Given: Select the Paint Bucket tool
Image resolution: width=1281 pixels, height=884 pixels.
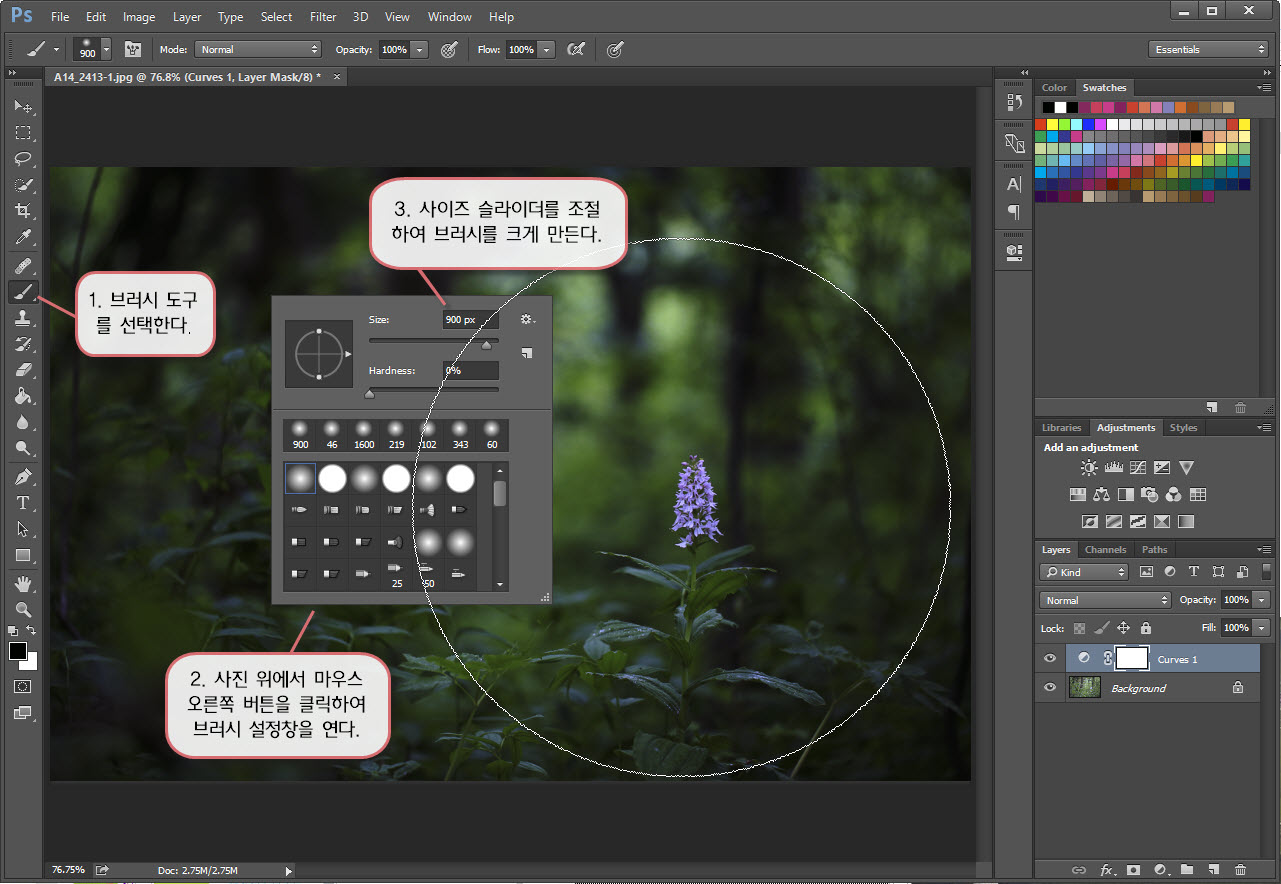Looking at the screenshot, I should 23,396.
